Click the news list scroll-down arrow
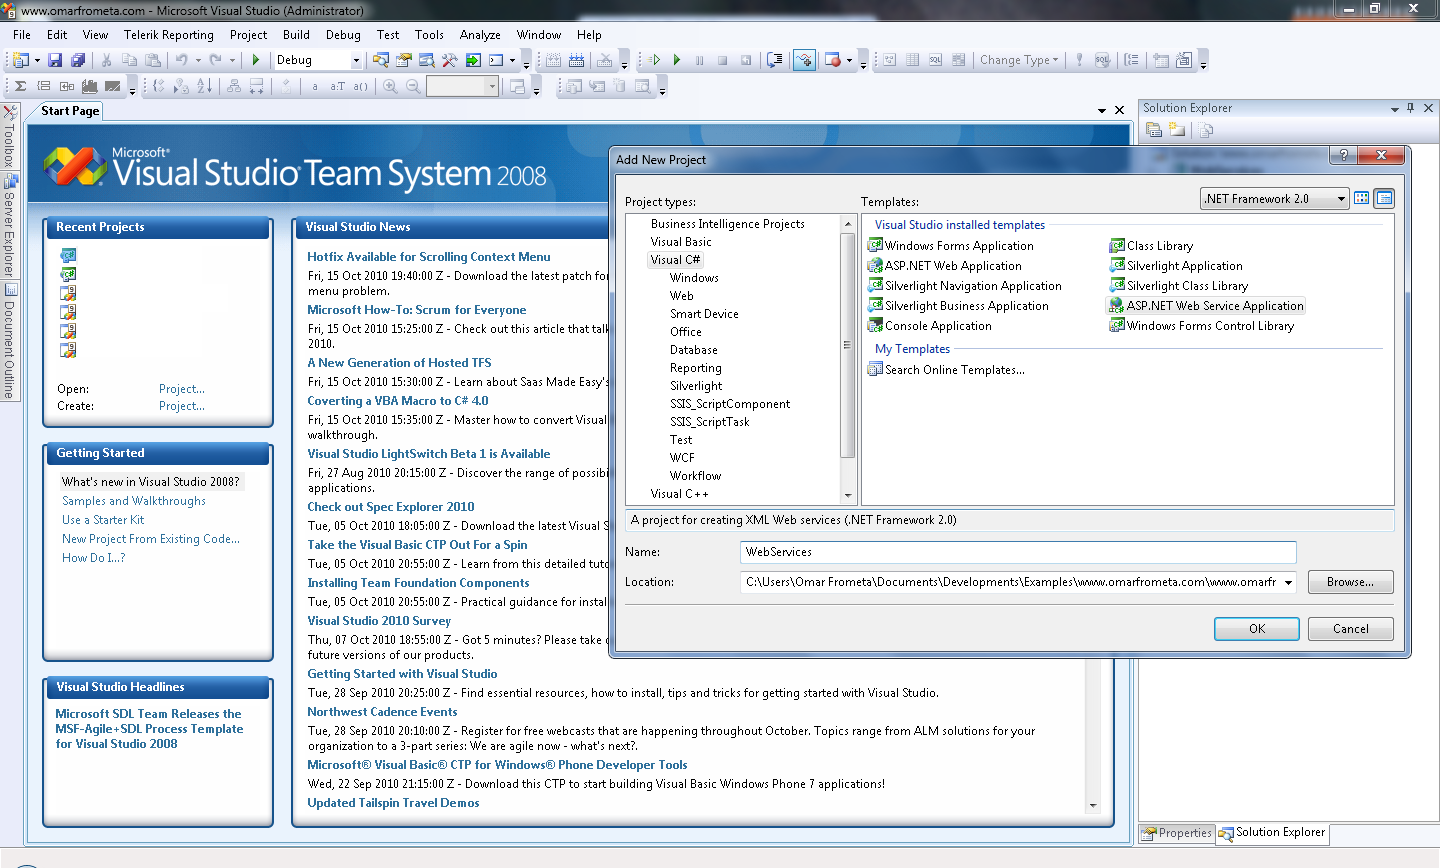1440x868 pixels. pyautogui.click(x=1093, y=805)
